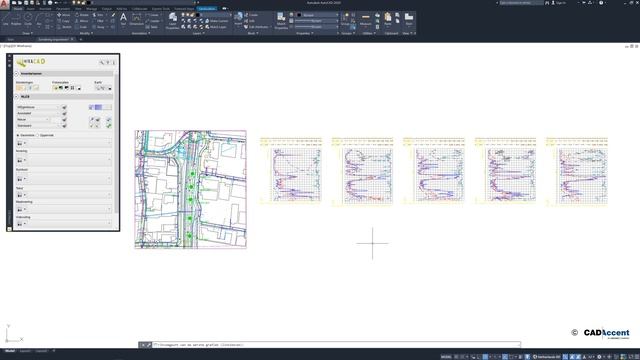Click the Paste button

(x=388, y=19)
